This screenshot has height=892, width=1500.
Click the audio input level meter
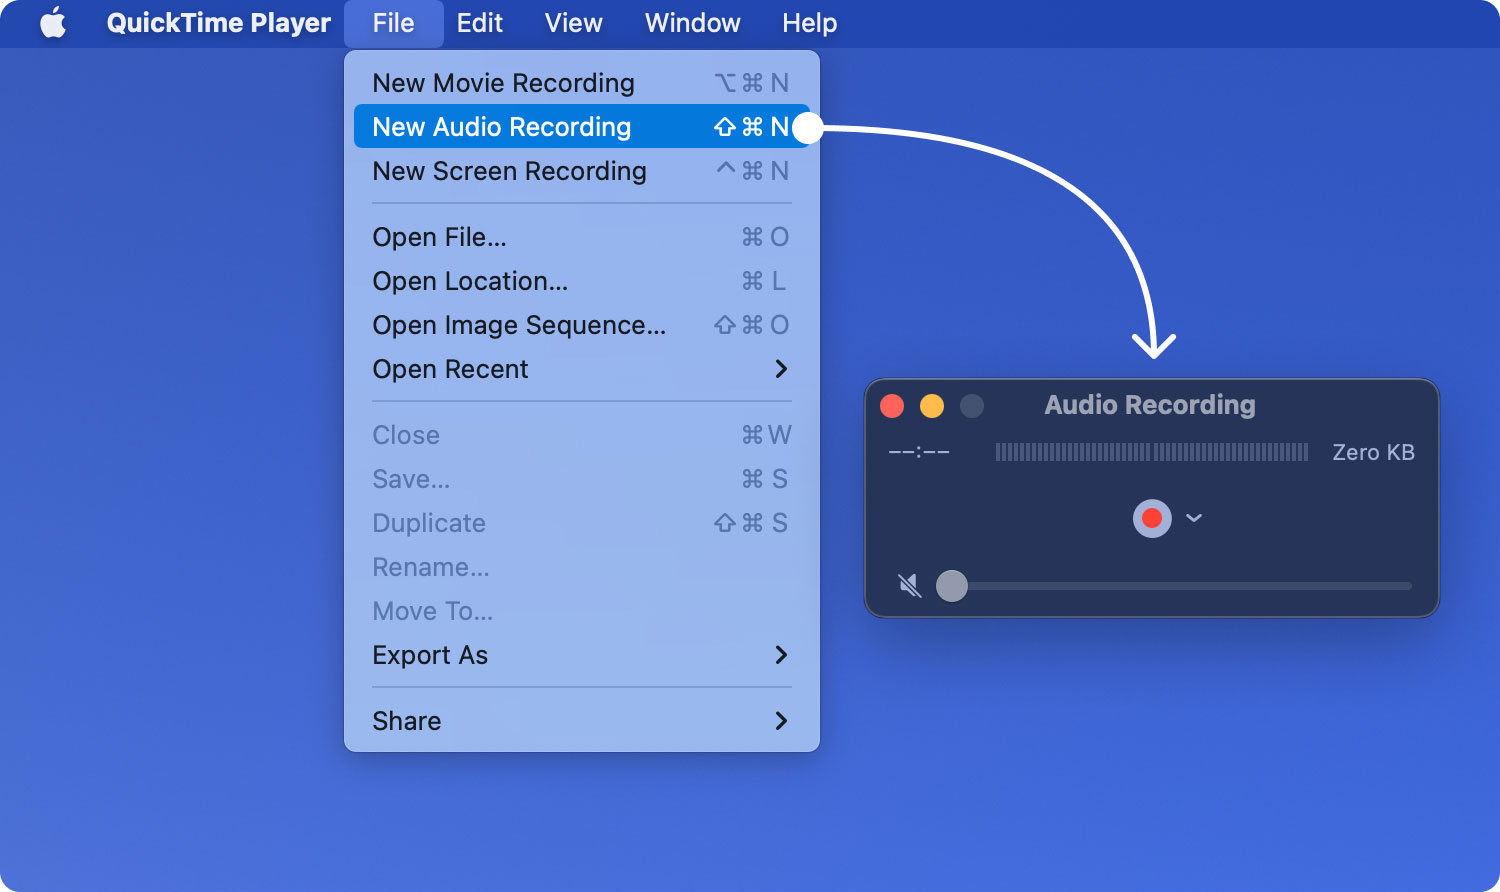click(x=1152, y=452)
